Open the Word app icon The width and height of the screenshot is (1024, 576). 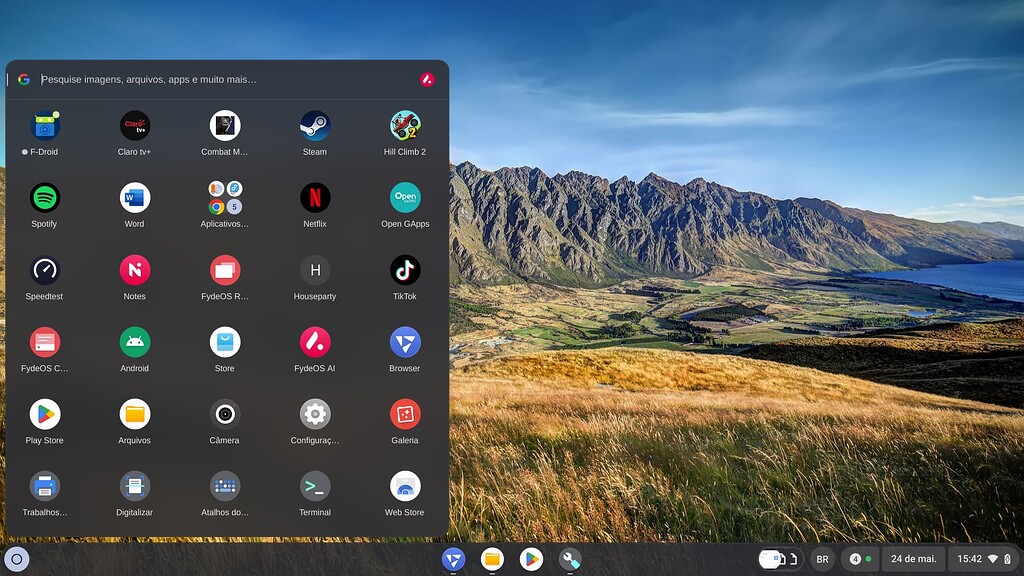click(134, 197)
